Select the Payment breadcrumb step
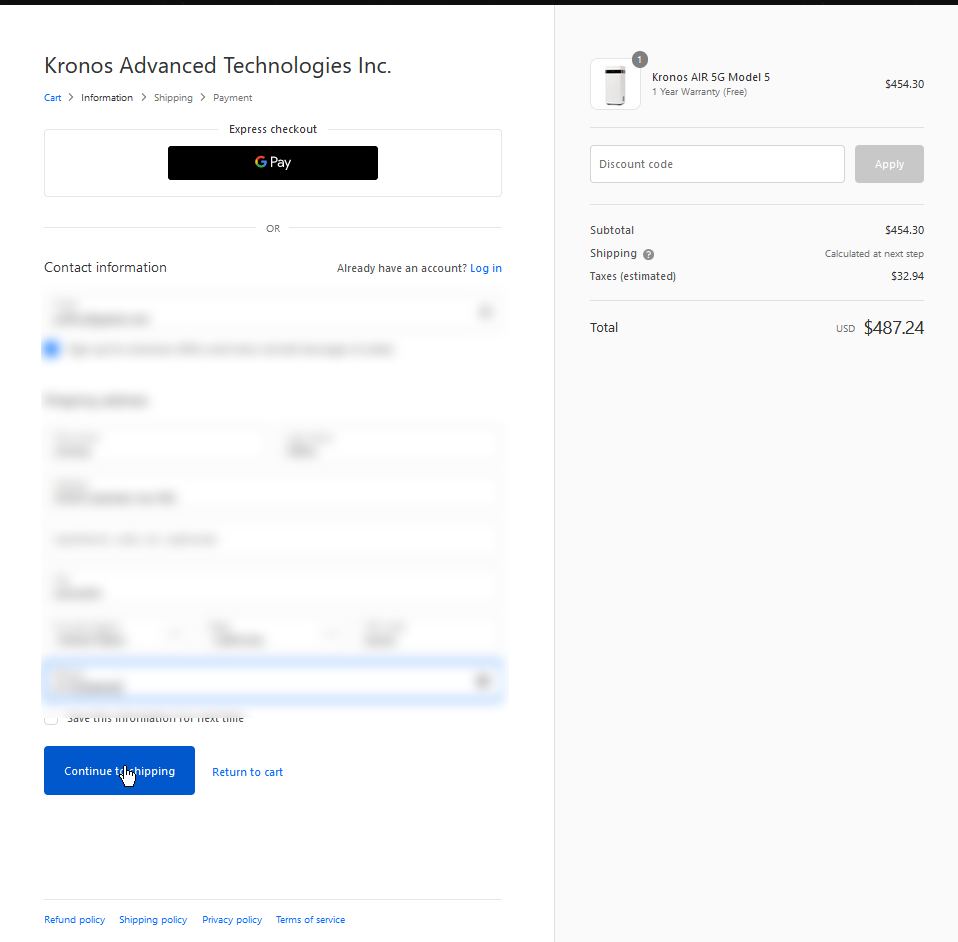Image resolution: width=958 pixels, height=942 pixels. 232,98
